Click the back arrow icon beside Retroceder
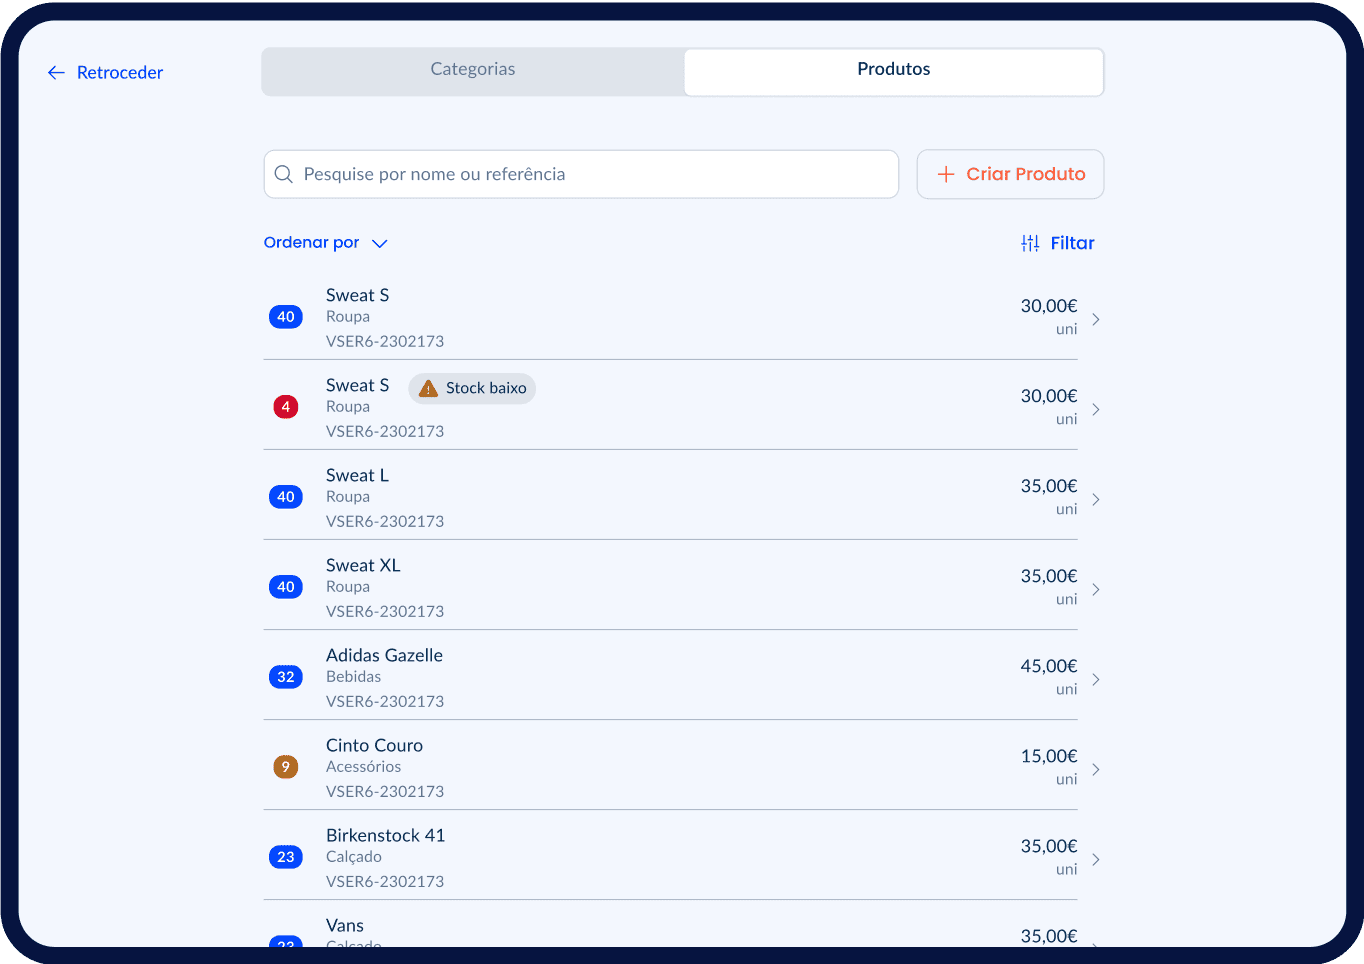Viewport: 1364px width, 964px height. pyautogui.click(x=56, y=73)
